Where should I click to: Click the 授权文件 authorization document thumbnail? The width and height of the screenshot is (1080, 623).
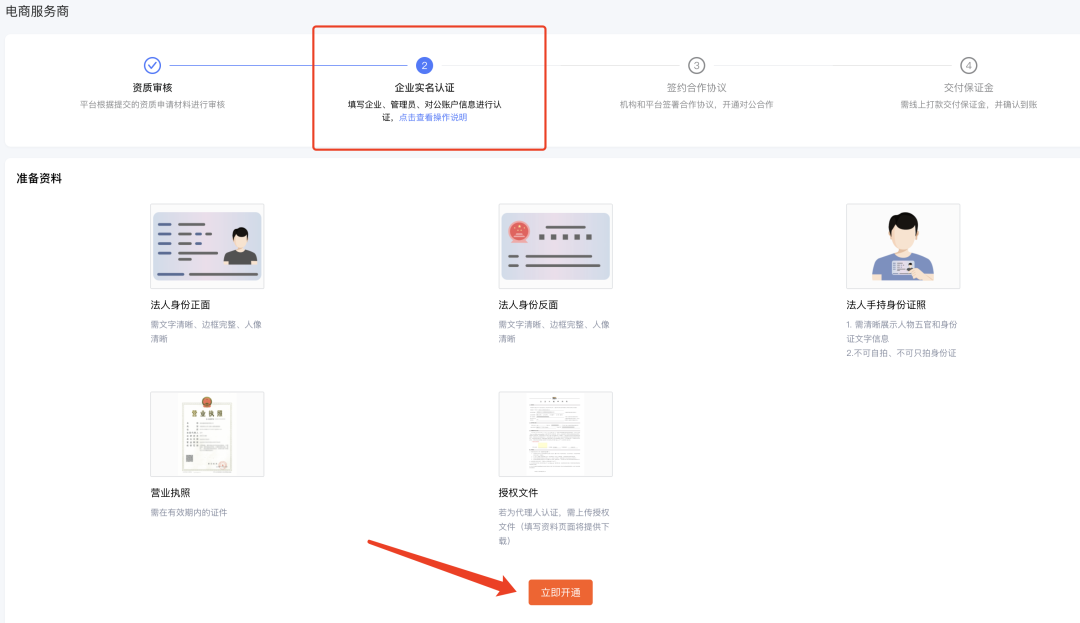[x=555, y=434]
